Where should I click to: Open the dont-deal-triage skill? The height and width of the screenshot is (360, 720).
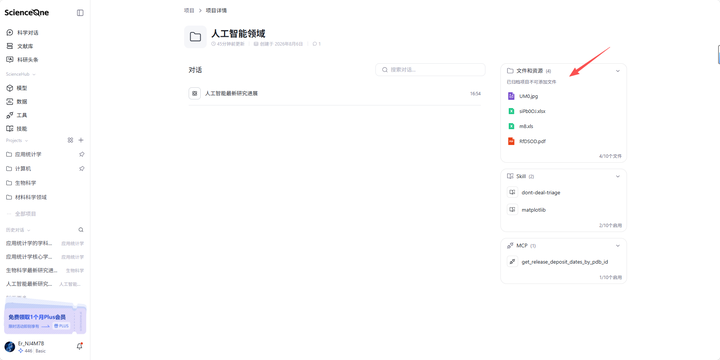[541, 192]
